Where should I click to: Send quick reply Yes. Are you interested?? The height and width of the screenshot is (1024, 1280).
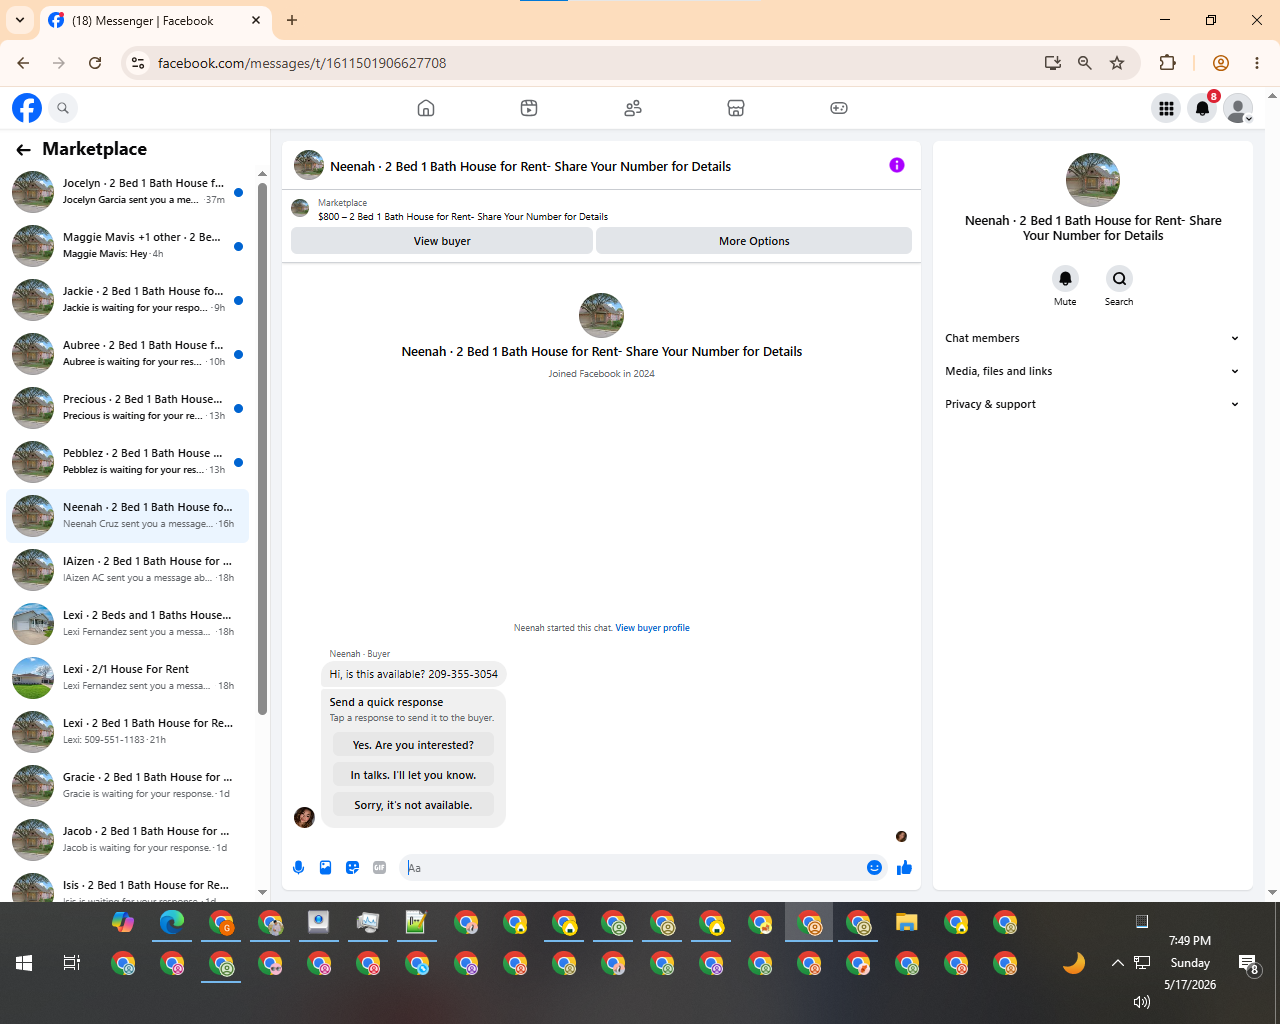(413, 745)
